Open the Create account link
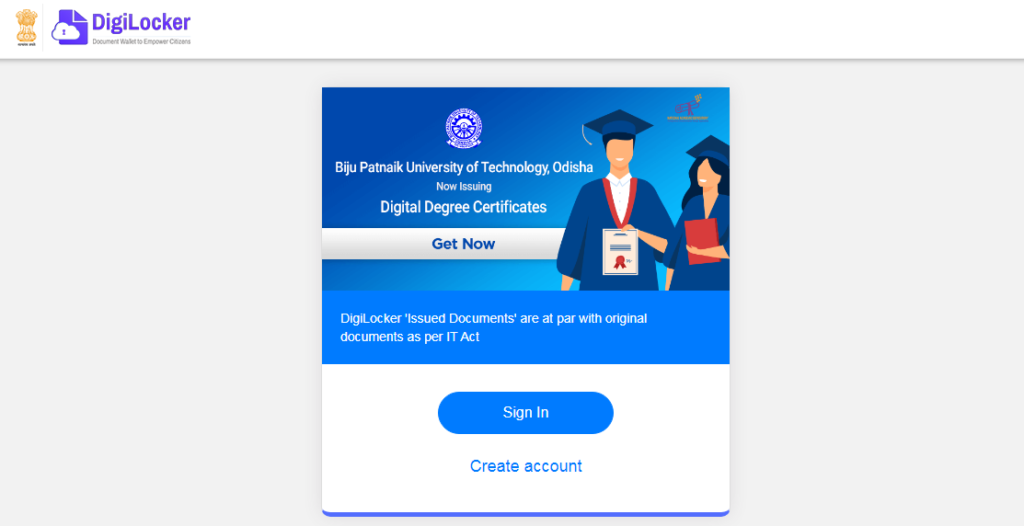 click(526, 467)
